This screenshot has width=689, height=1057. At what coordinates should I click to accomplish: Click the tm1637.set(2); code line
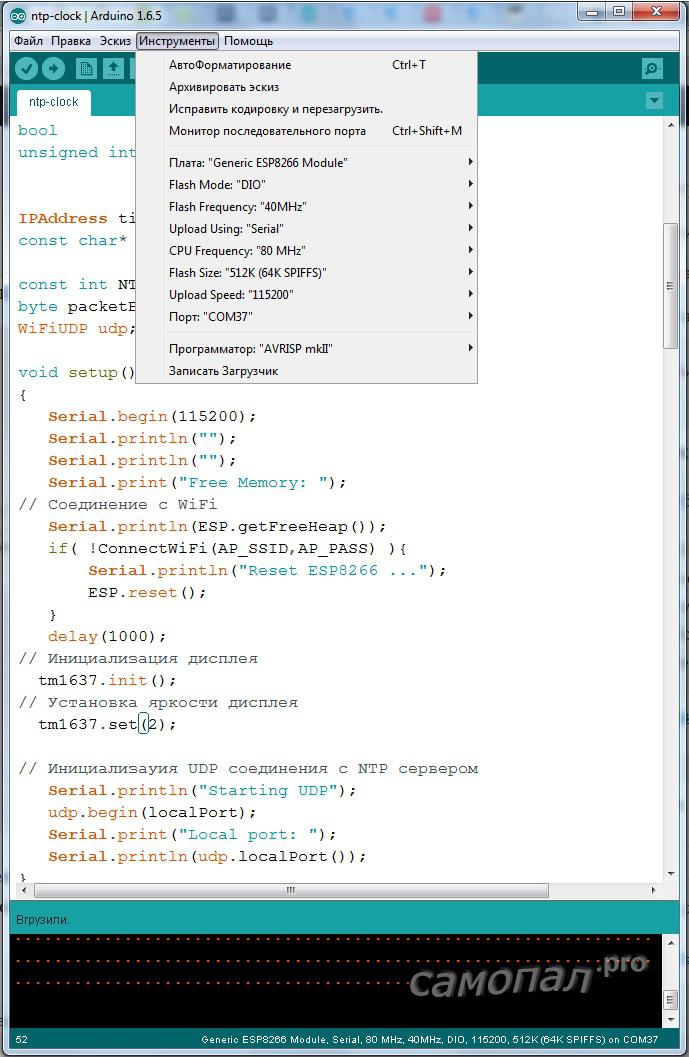[107, 725]
